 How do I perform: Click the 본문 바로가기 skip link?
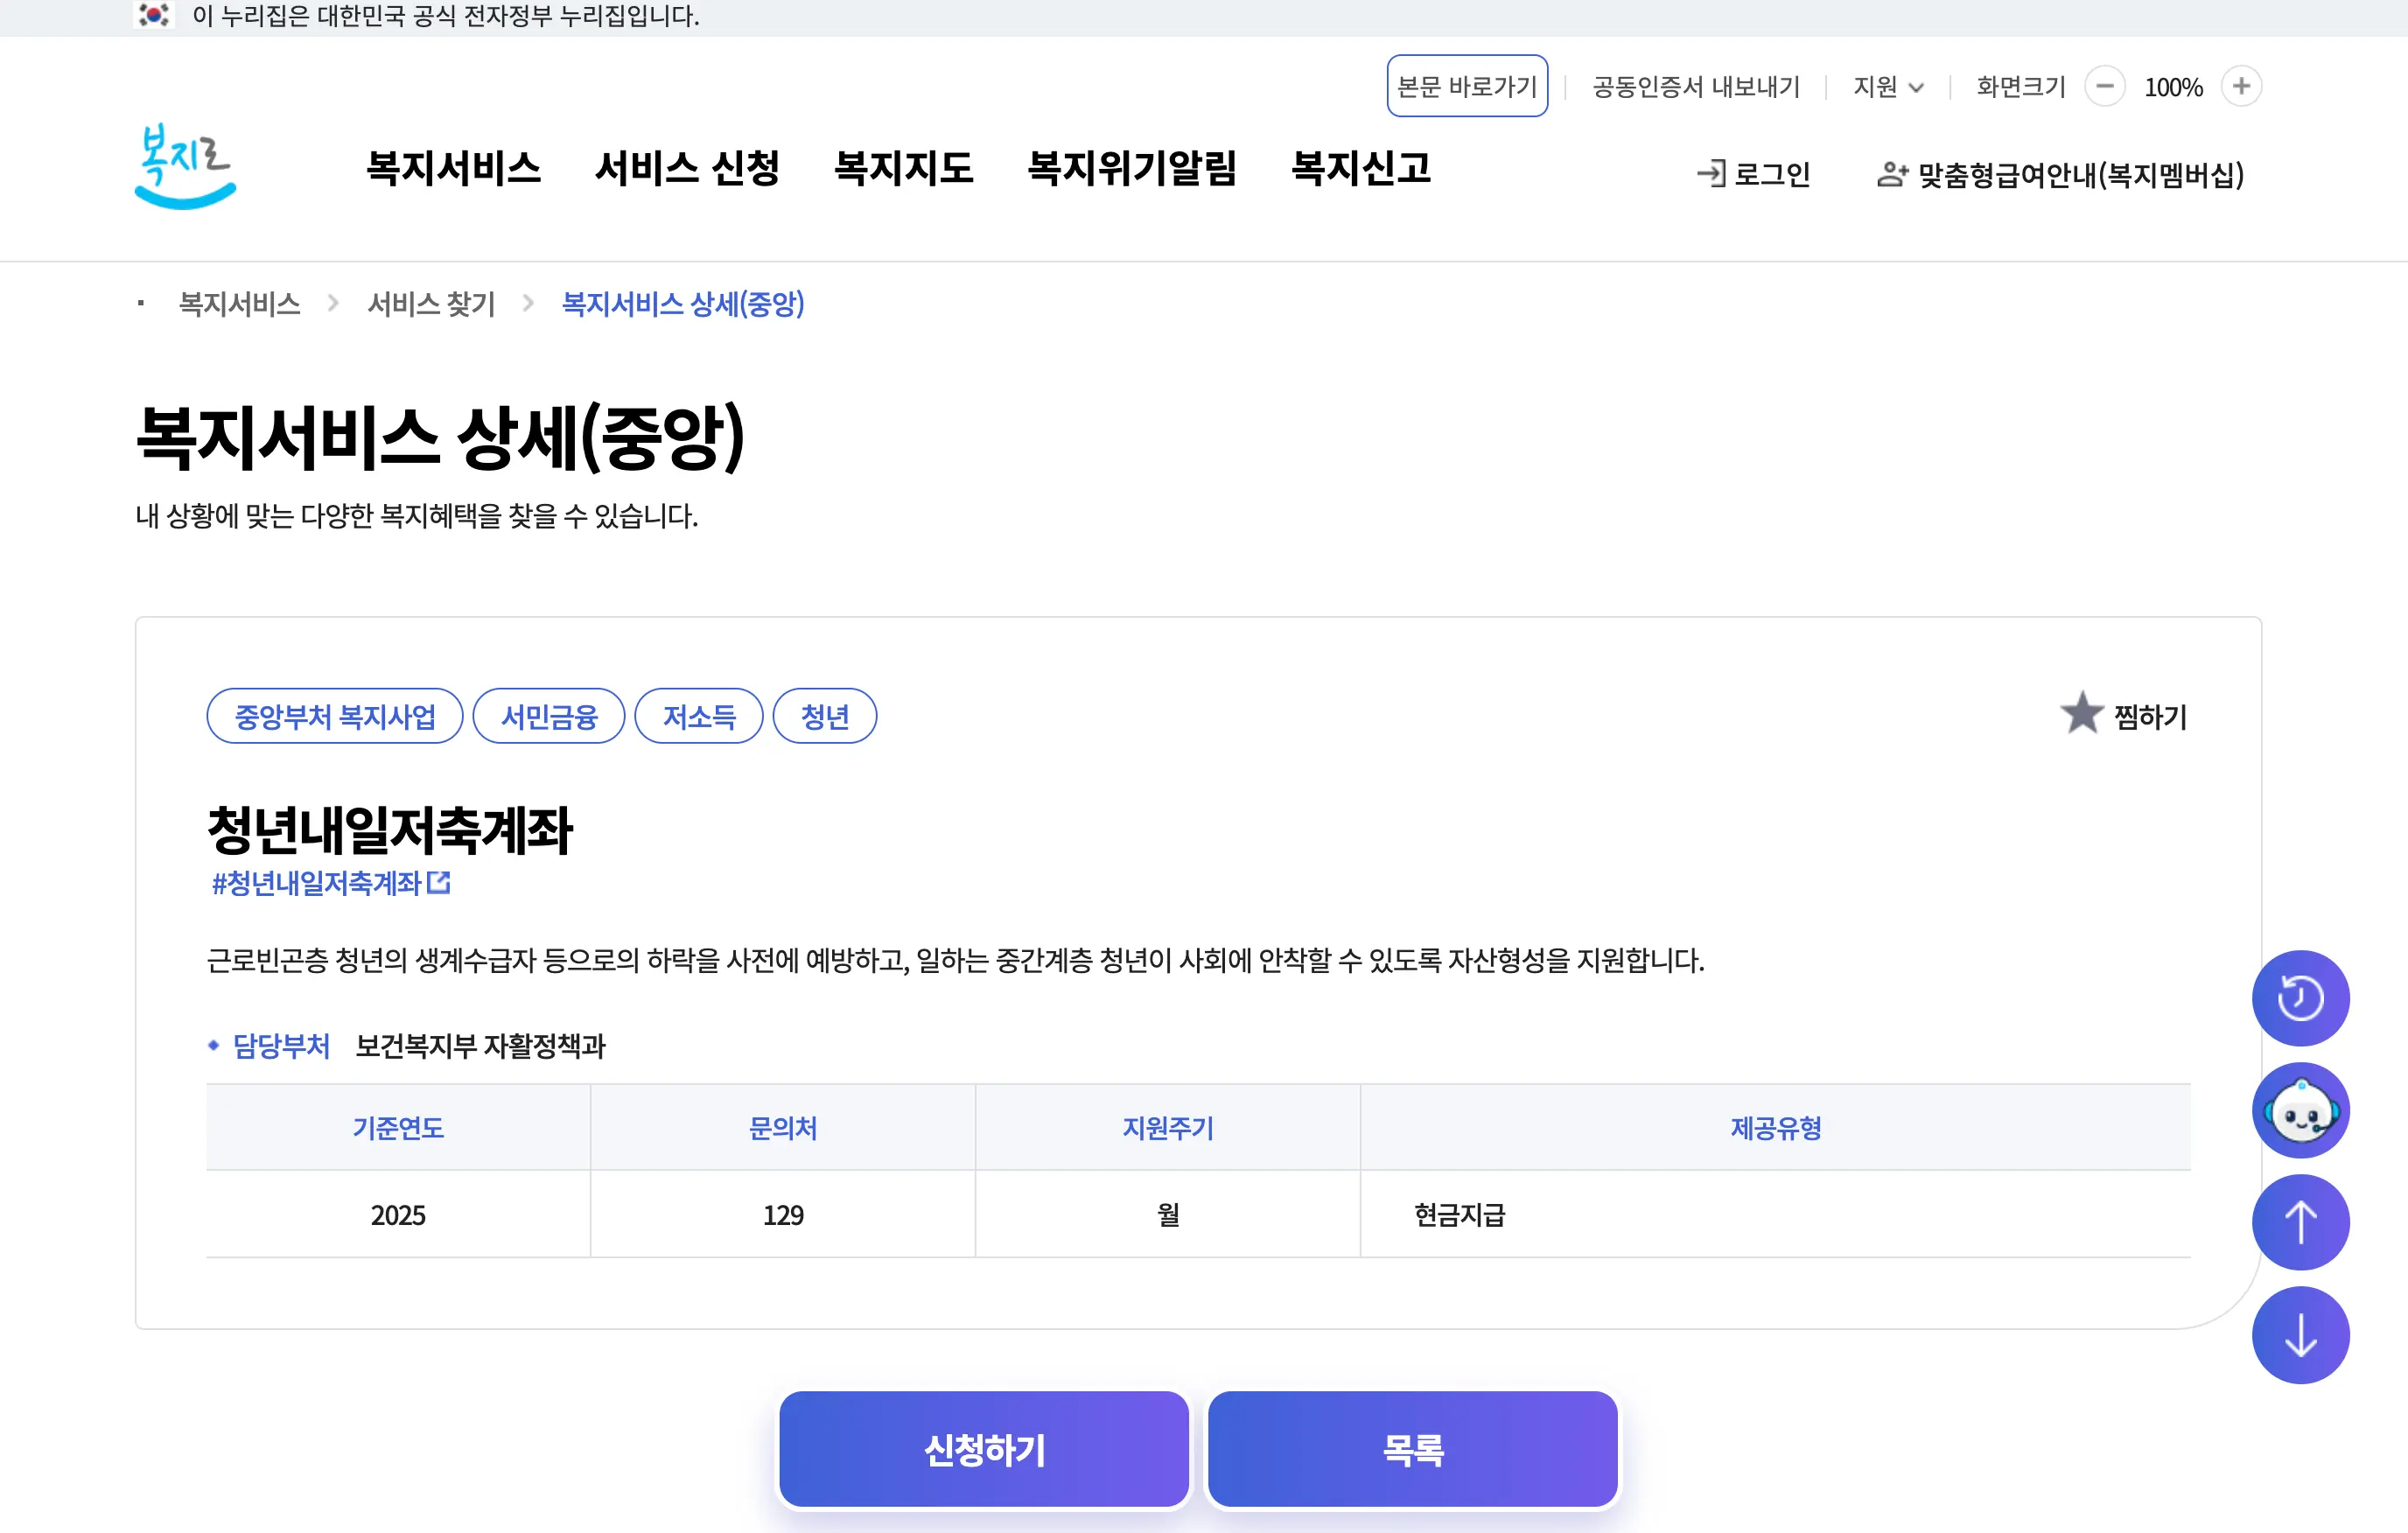(1466, 86)
